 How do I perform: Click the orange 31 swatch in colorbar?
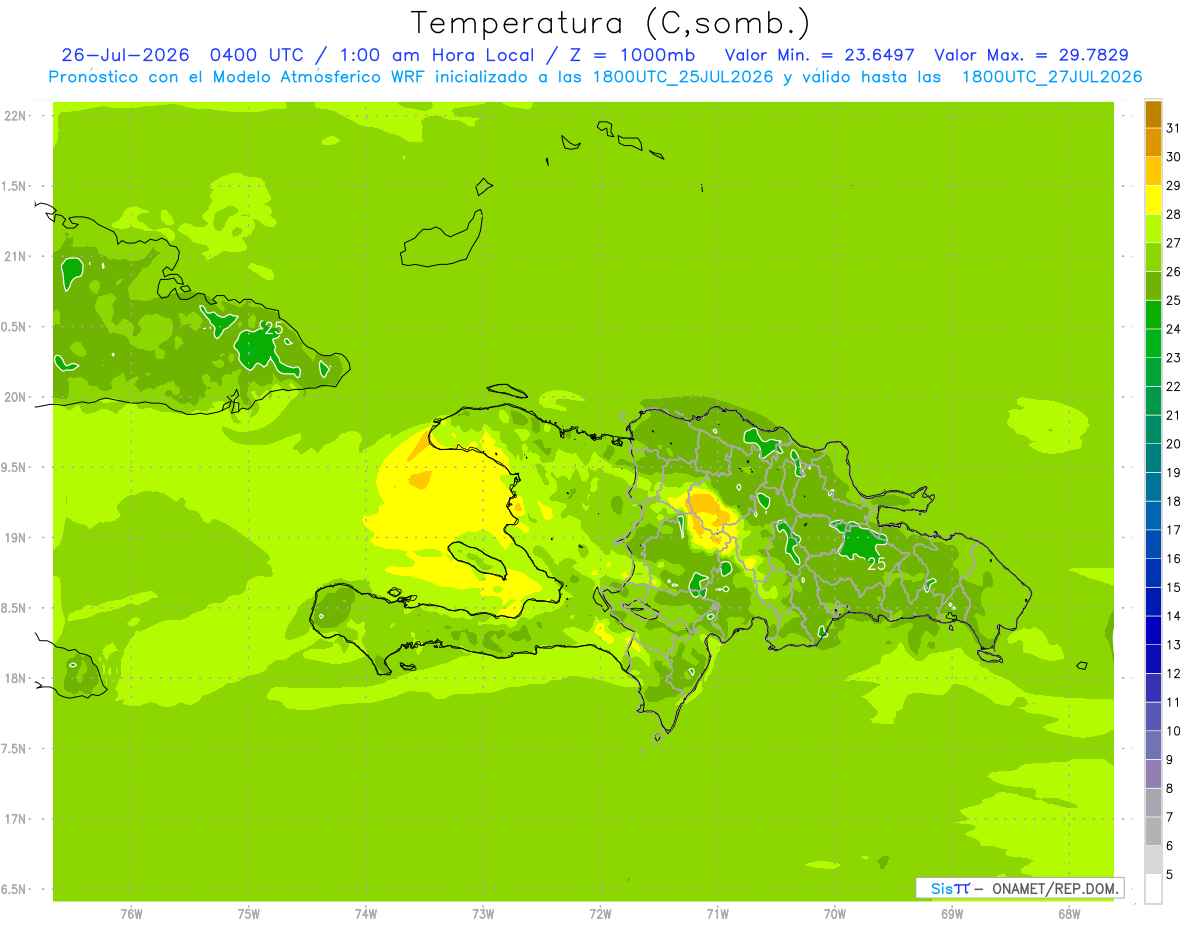click(1153, 114)
